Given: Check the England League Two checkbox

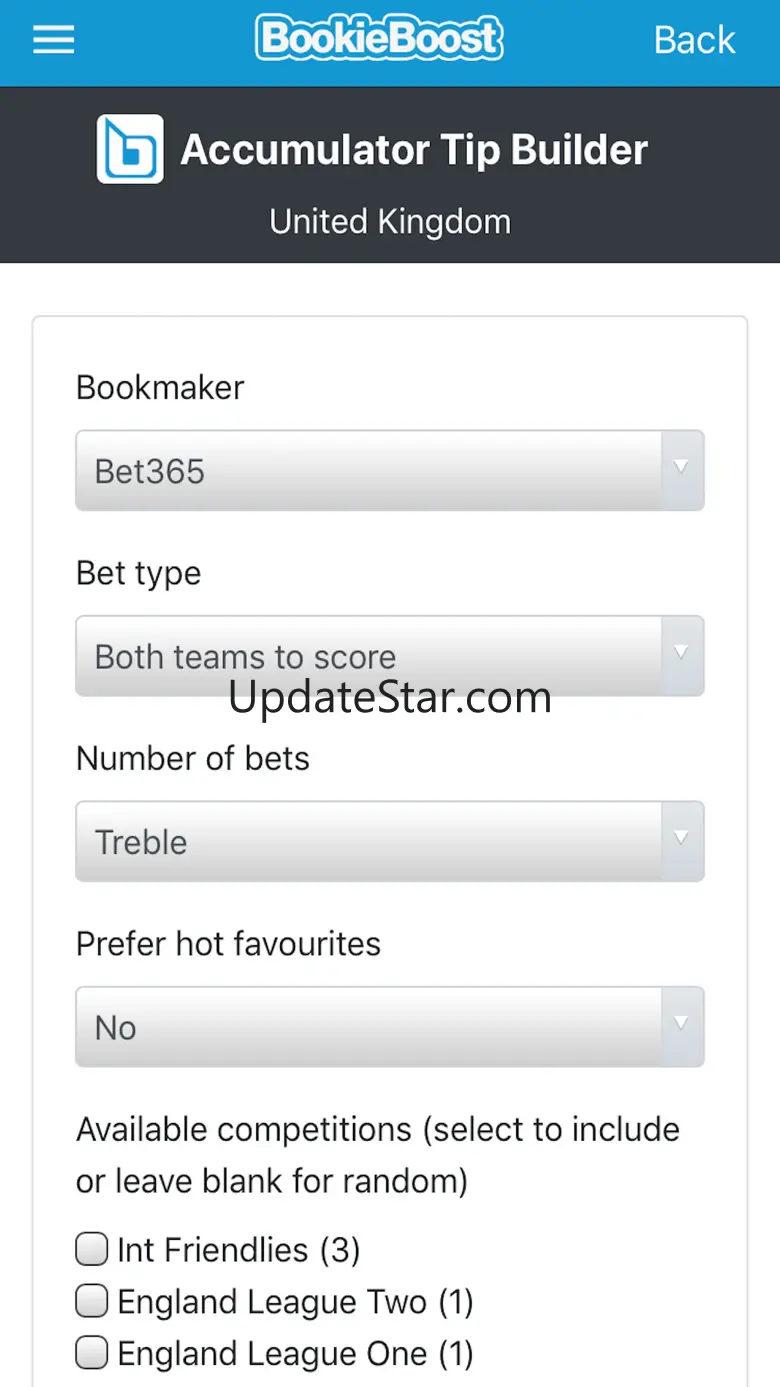Looking at the screenshot, I should click(x=92, y=1301).
